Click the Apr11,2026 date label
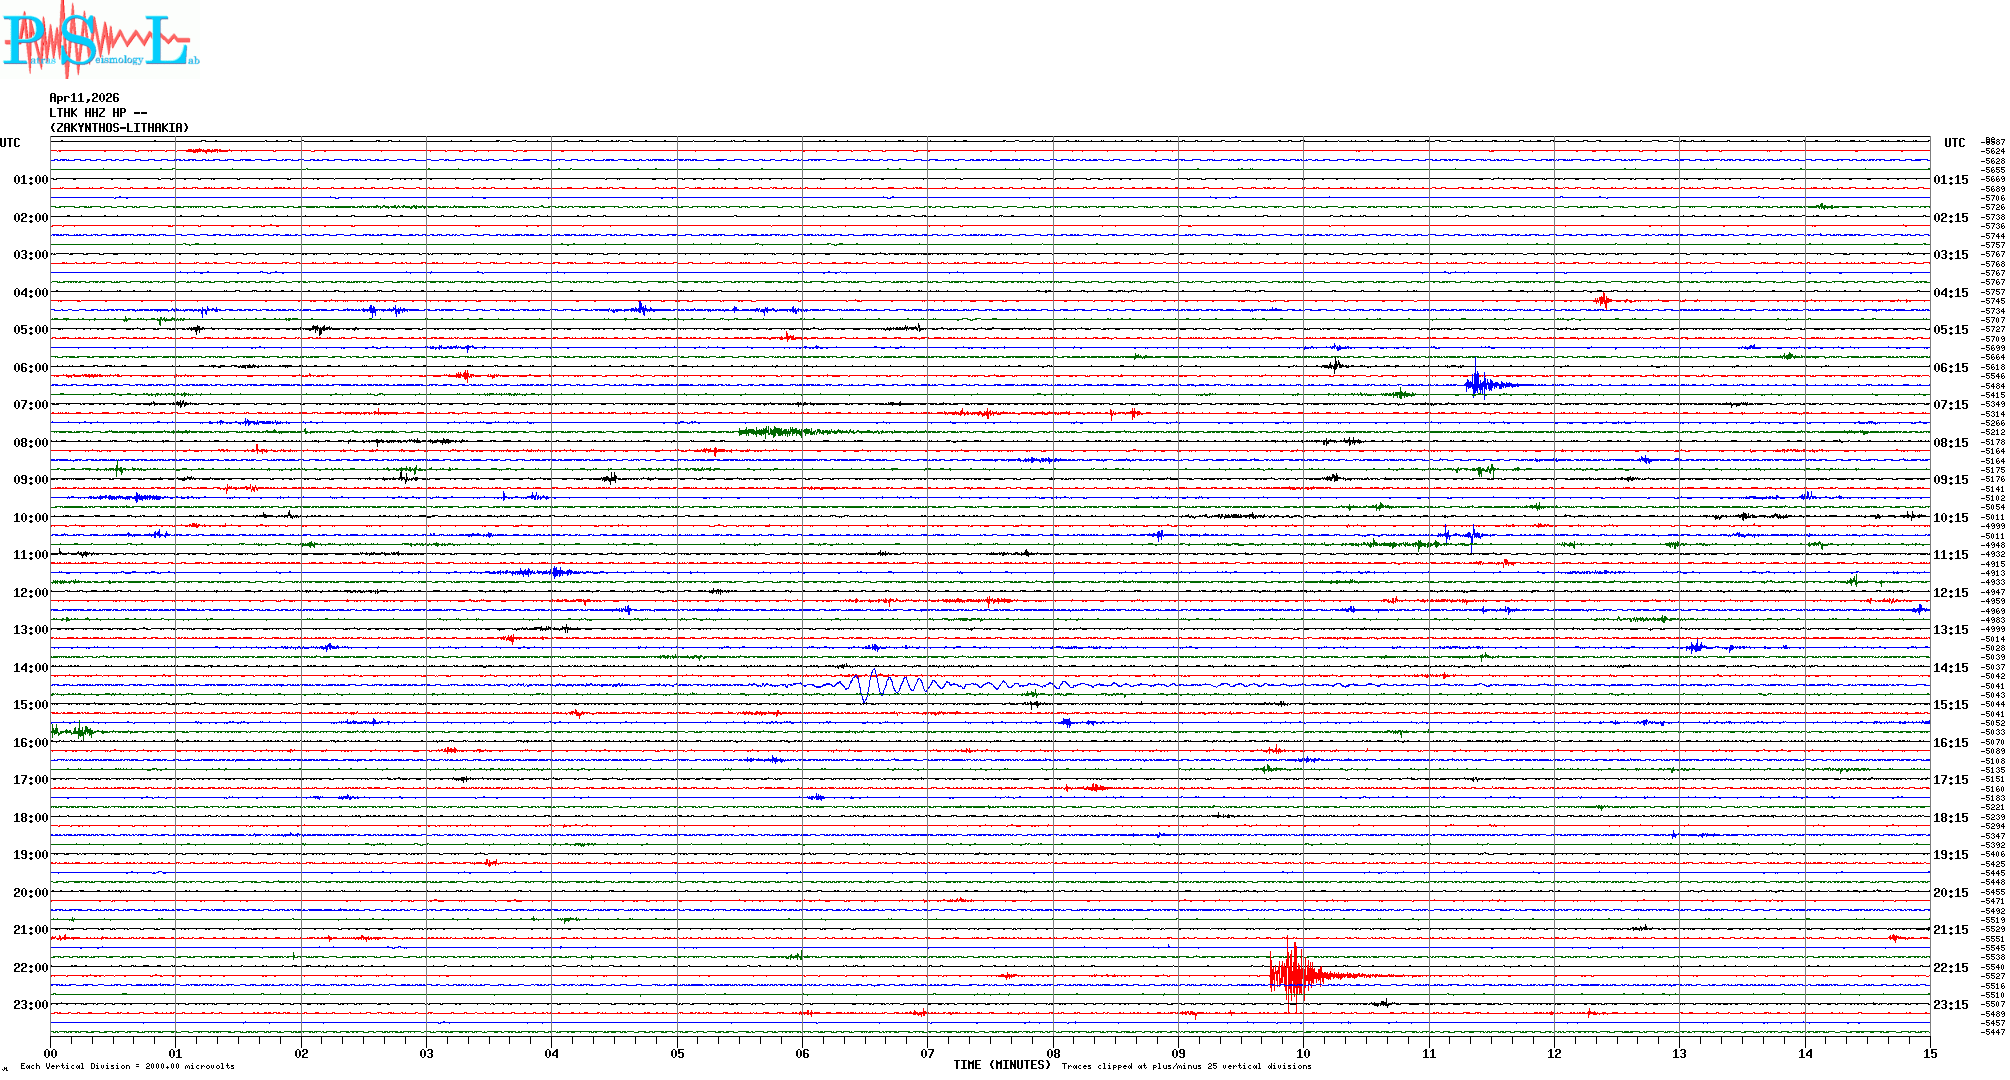This screenshot has width=2010, height=1080. pyautogui.click(x=84, y=98)
